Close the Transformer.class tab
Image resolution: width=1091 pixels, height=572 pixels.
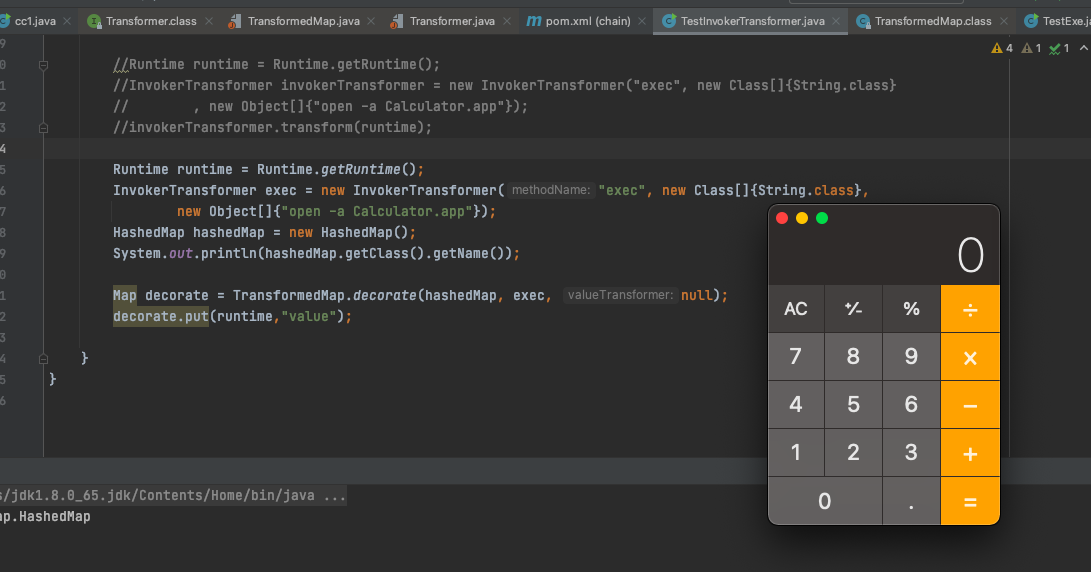click(x=209, y=21)
